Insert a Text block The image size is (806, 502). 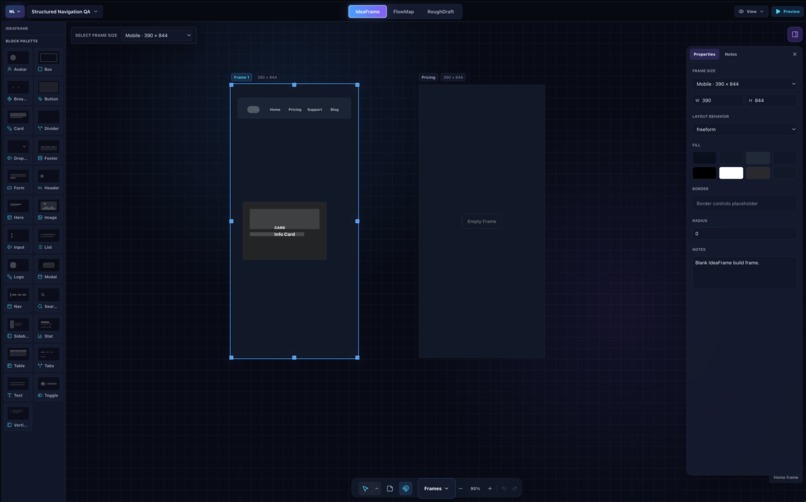[x=18, y=389]
